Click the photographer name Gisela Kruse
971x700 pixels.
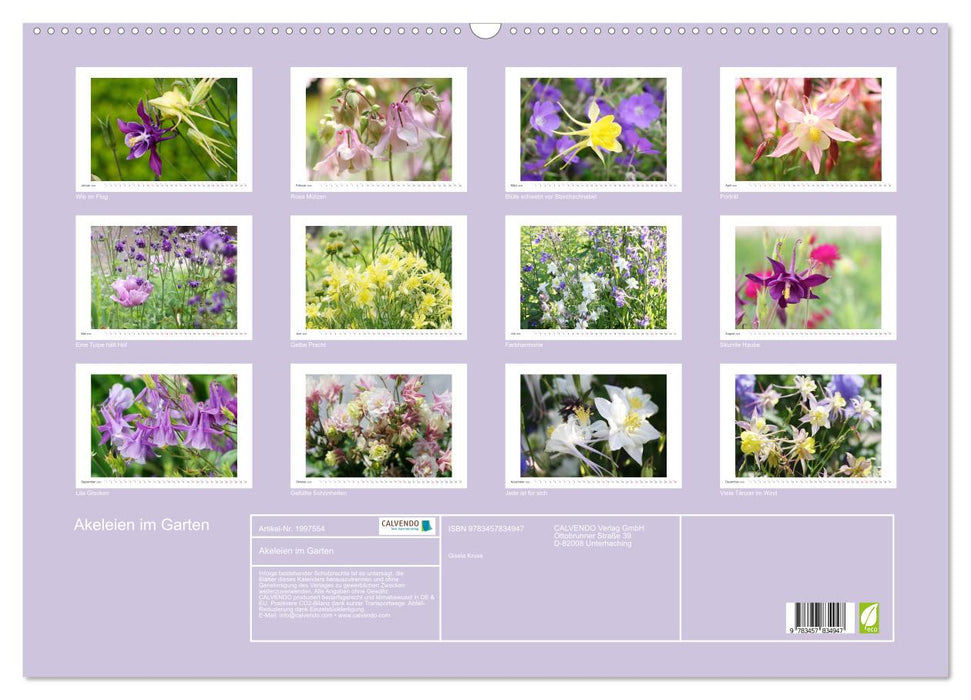coord(465,557)
